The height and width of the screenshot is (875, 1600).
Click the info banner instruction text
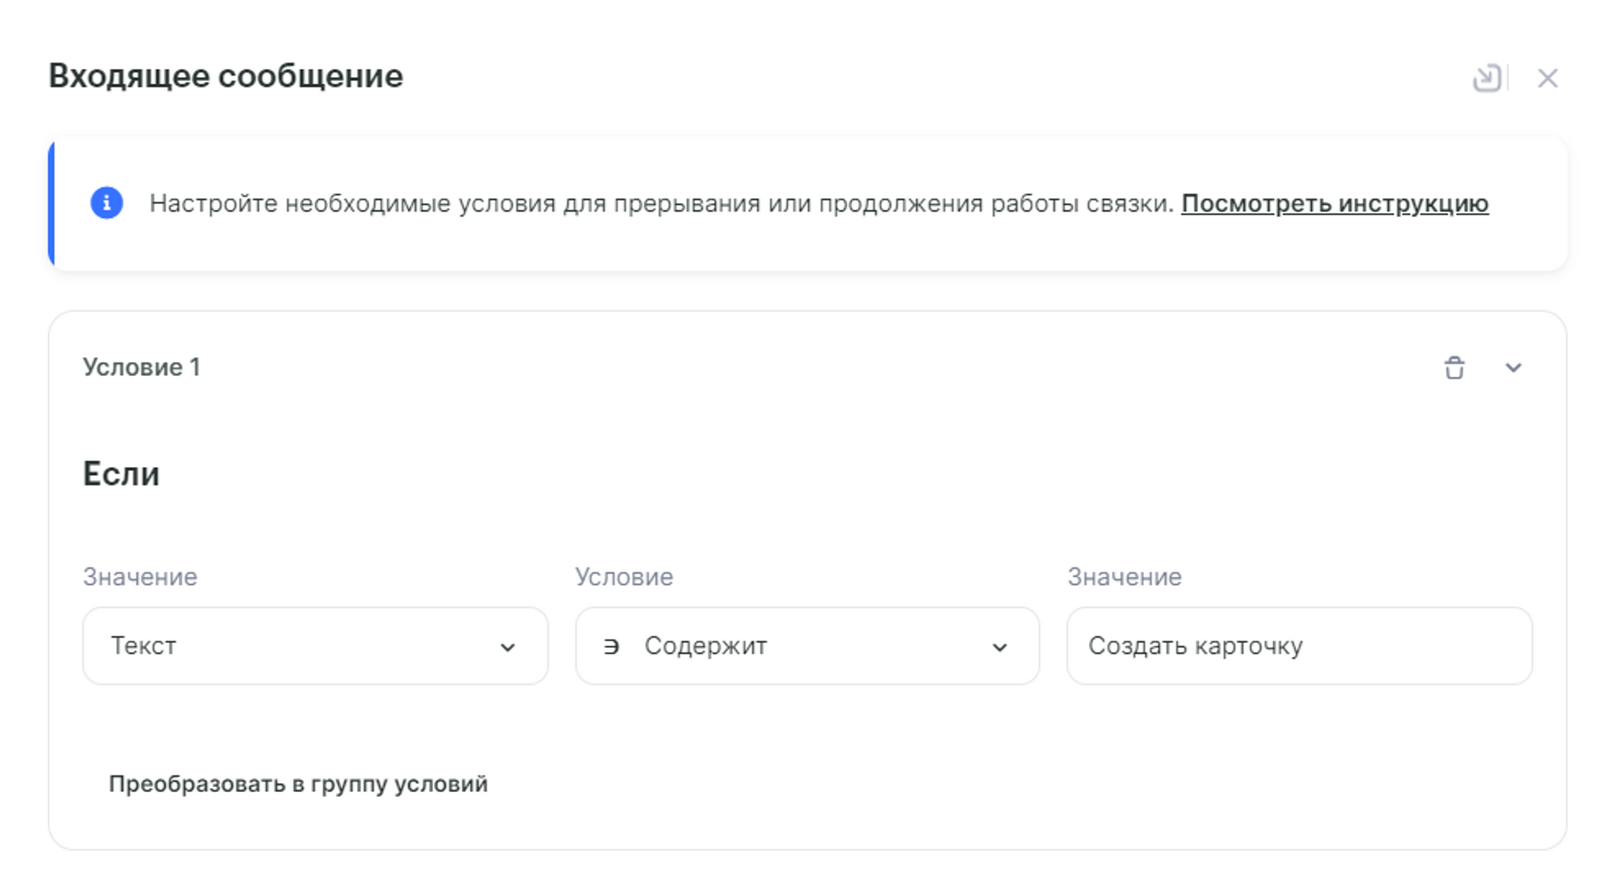[660, 203]
